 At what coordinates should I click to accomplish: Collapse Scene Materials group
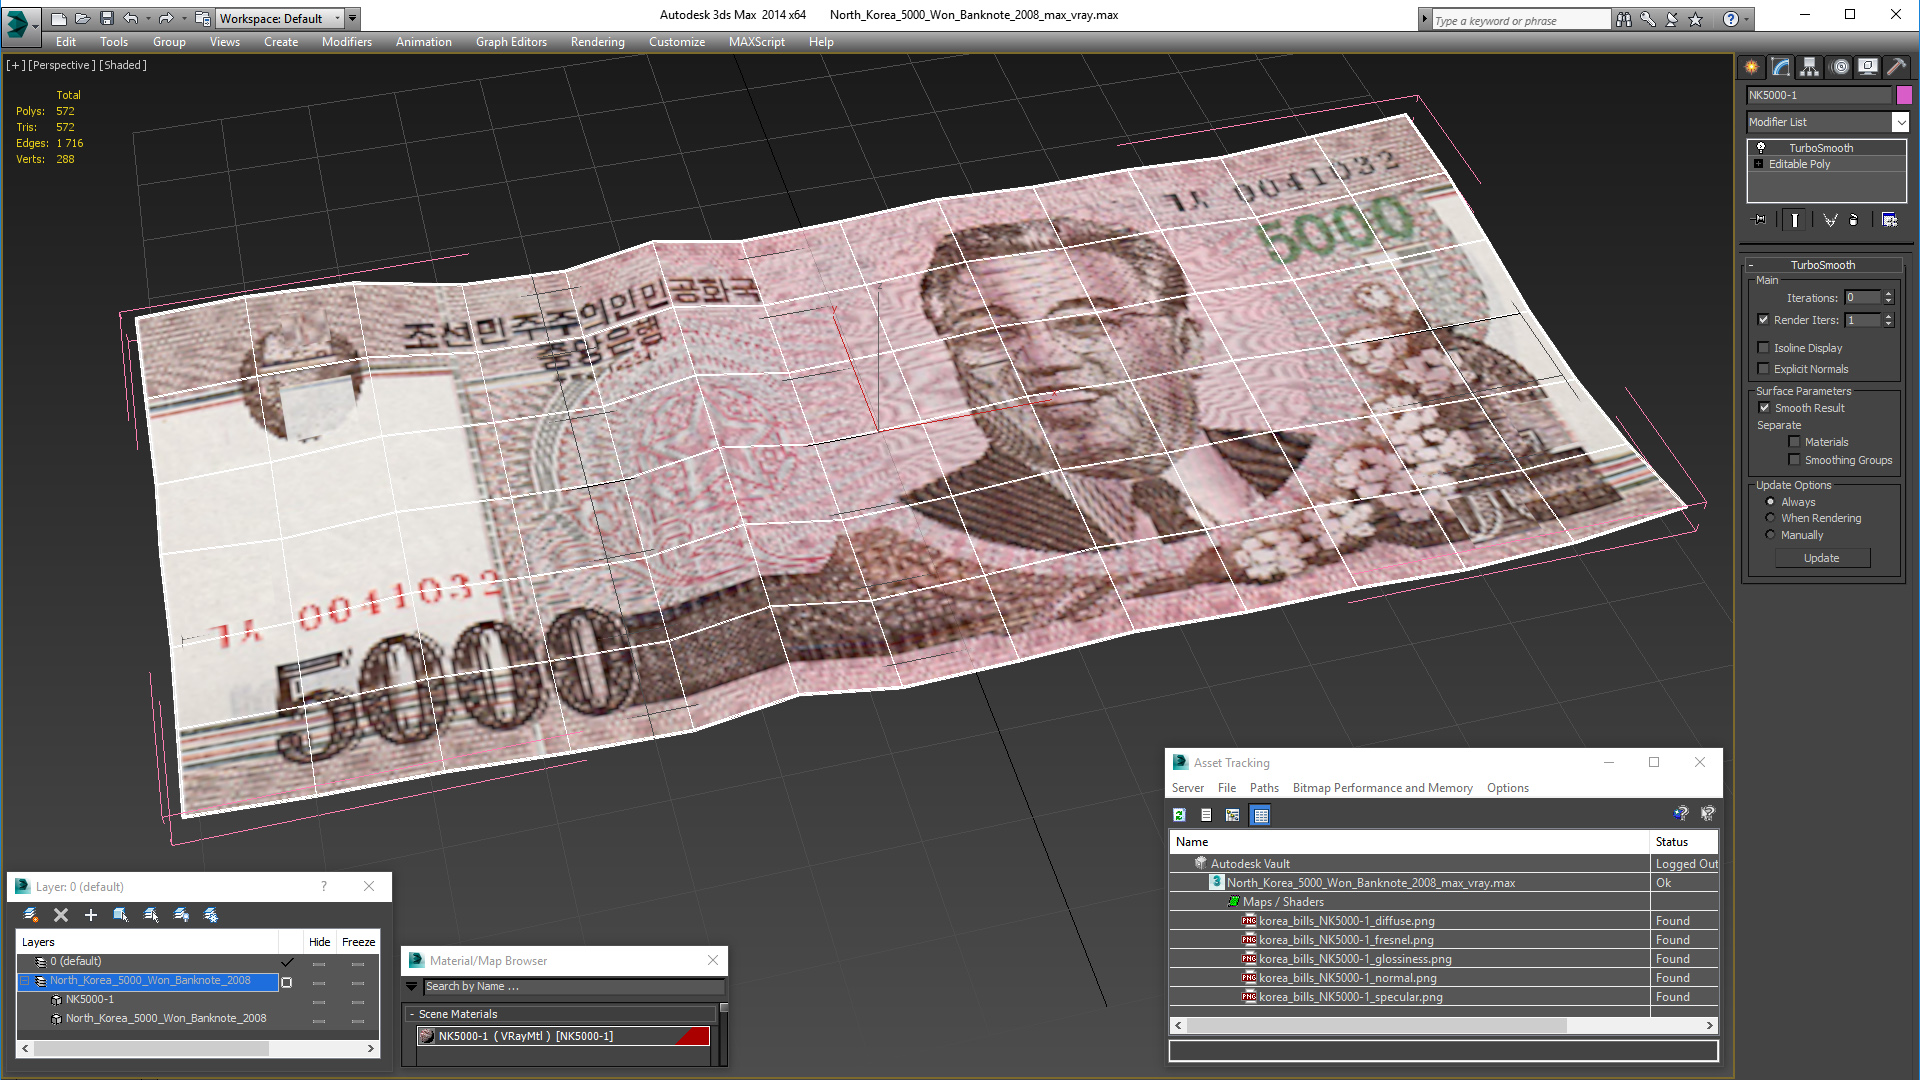(x=411, y=1014)
